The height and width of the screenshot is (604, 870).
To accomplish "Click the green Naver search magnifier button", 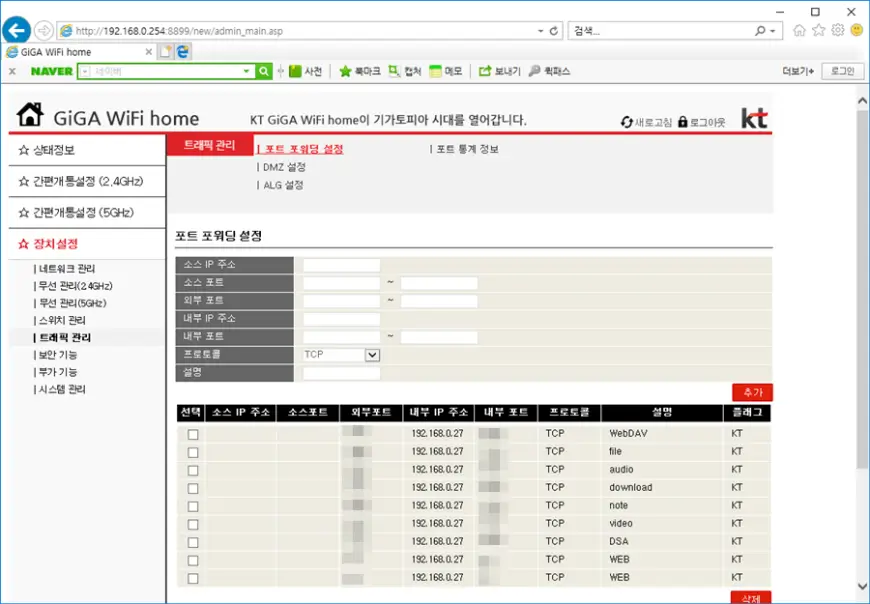I will [x=264, y=71].
